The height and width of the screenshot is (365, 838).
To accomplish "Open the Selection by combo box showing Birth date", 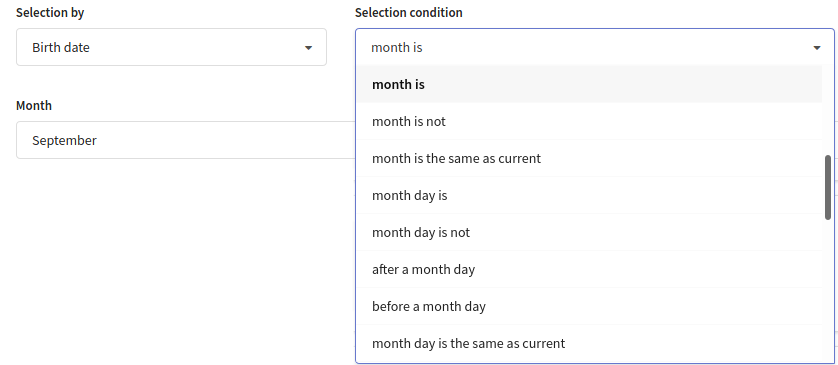I will coord(171,47).
